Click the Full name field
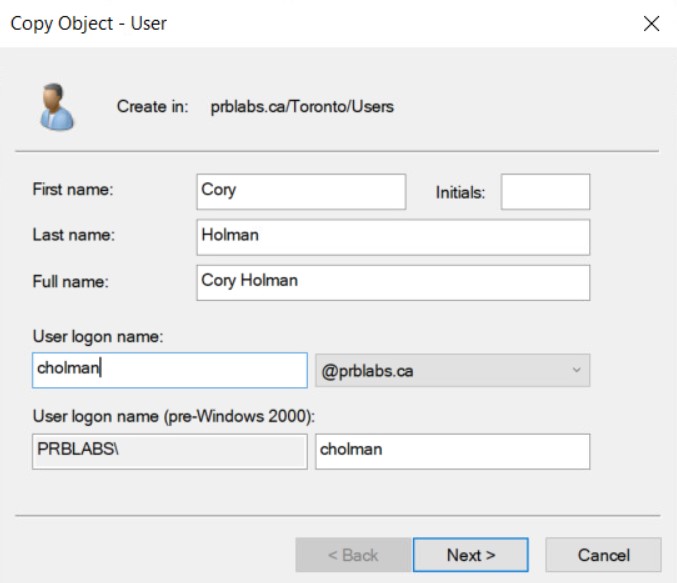This screenshot has width=677, height=583. [393, 282]
